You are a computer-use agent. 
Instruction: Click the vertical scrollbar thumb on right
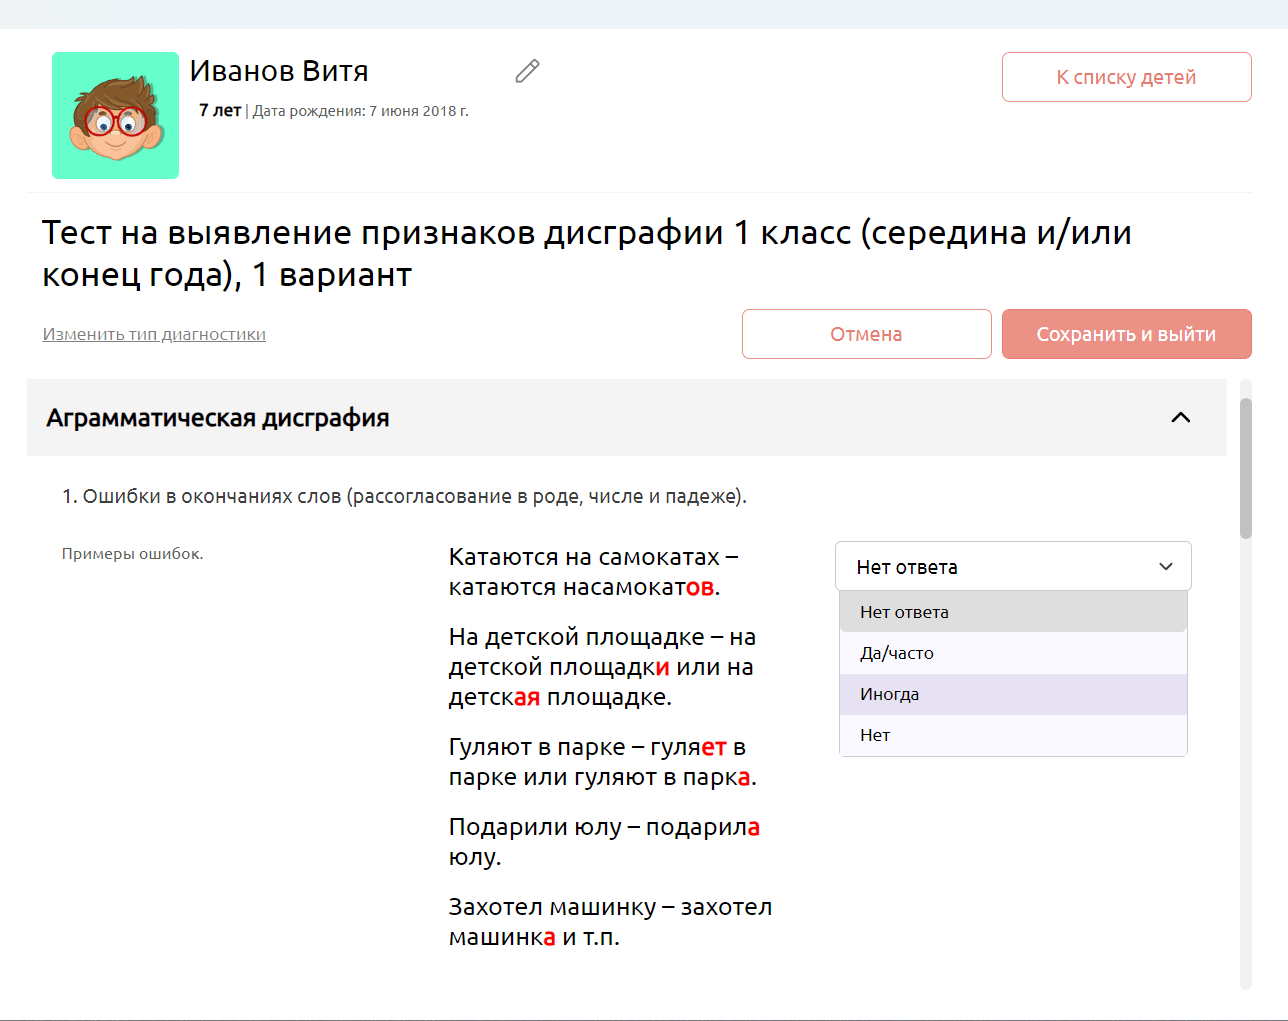point(1245,468)
